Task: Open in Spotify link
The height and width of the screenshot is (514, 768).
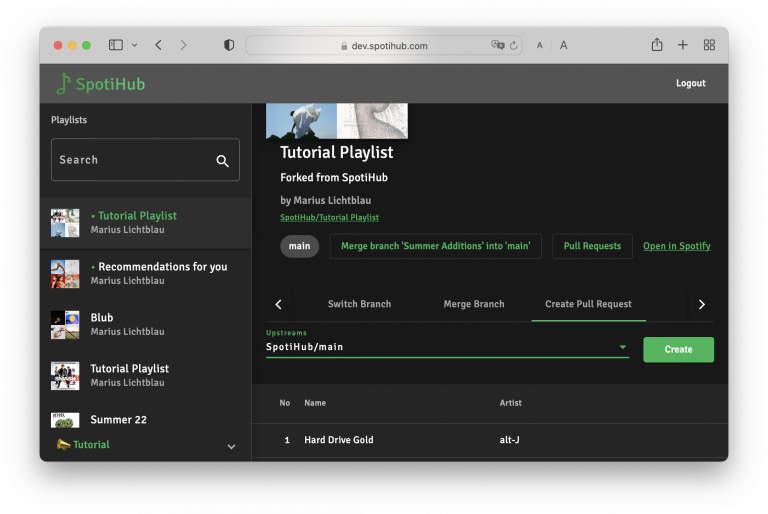Action: (676, 246)
